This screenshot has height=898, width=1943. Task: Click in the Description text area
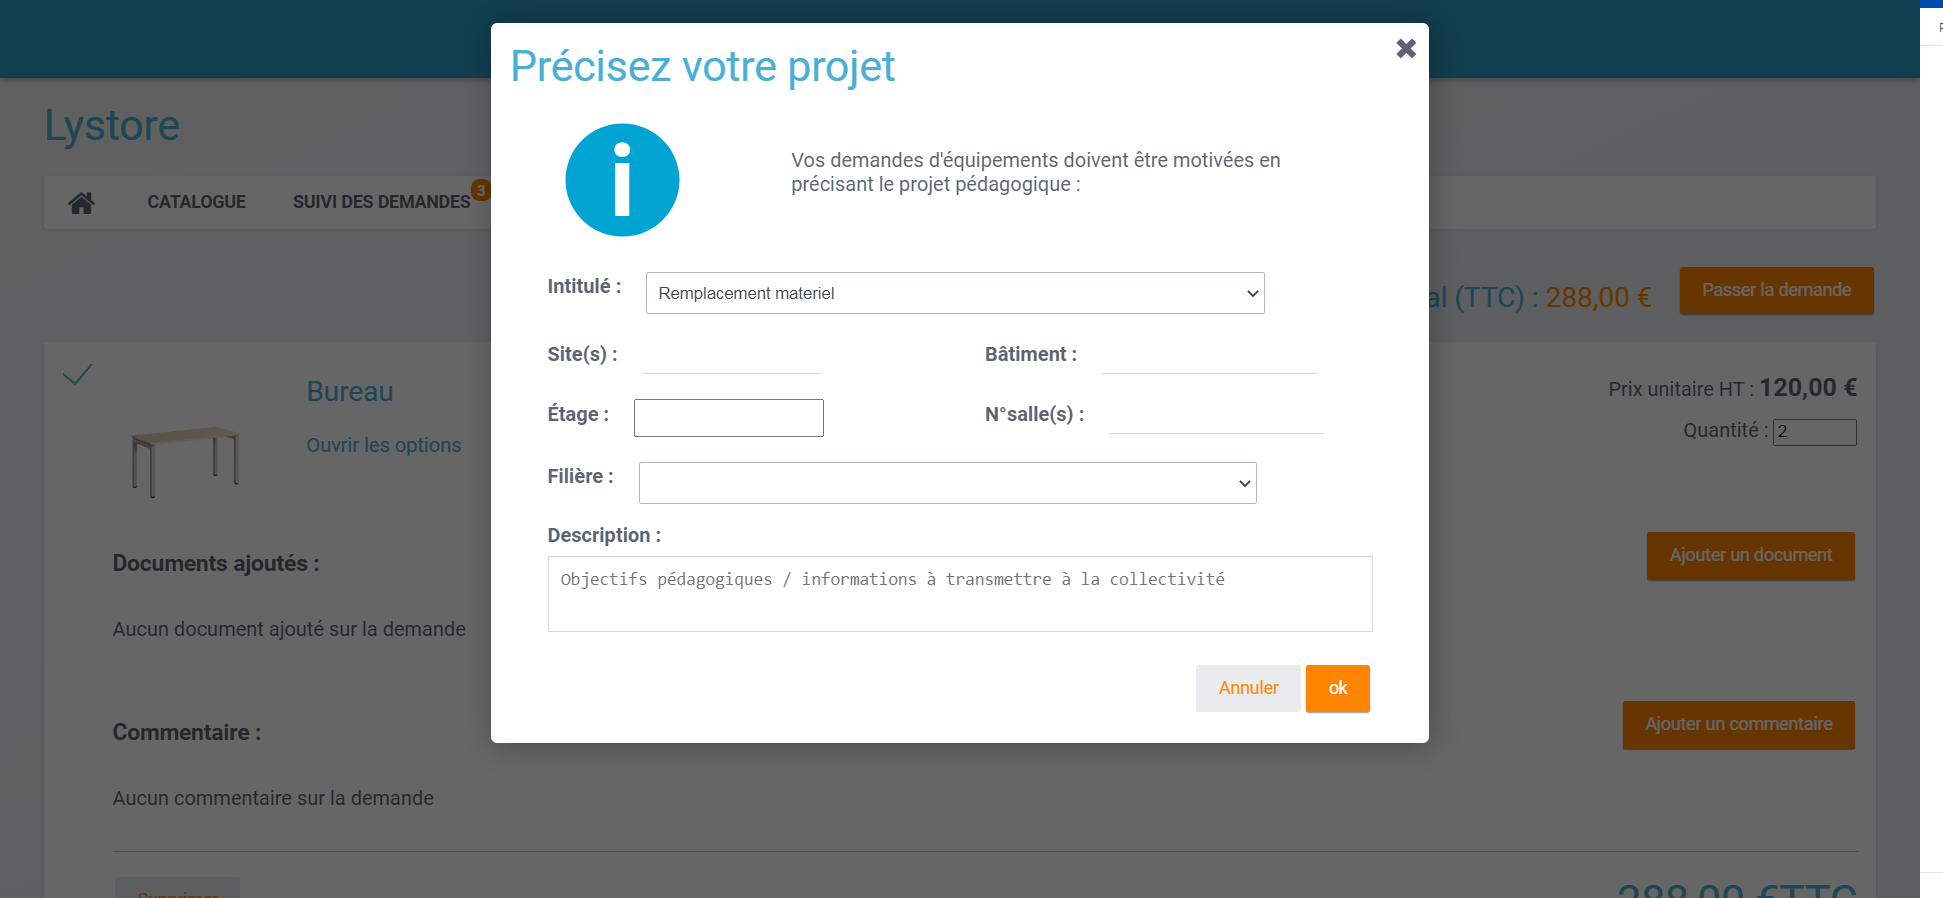(959, 594)
